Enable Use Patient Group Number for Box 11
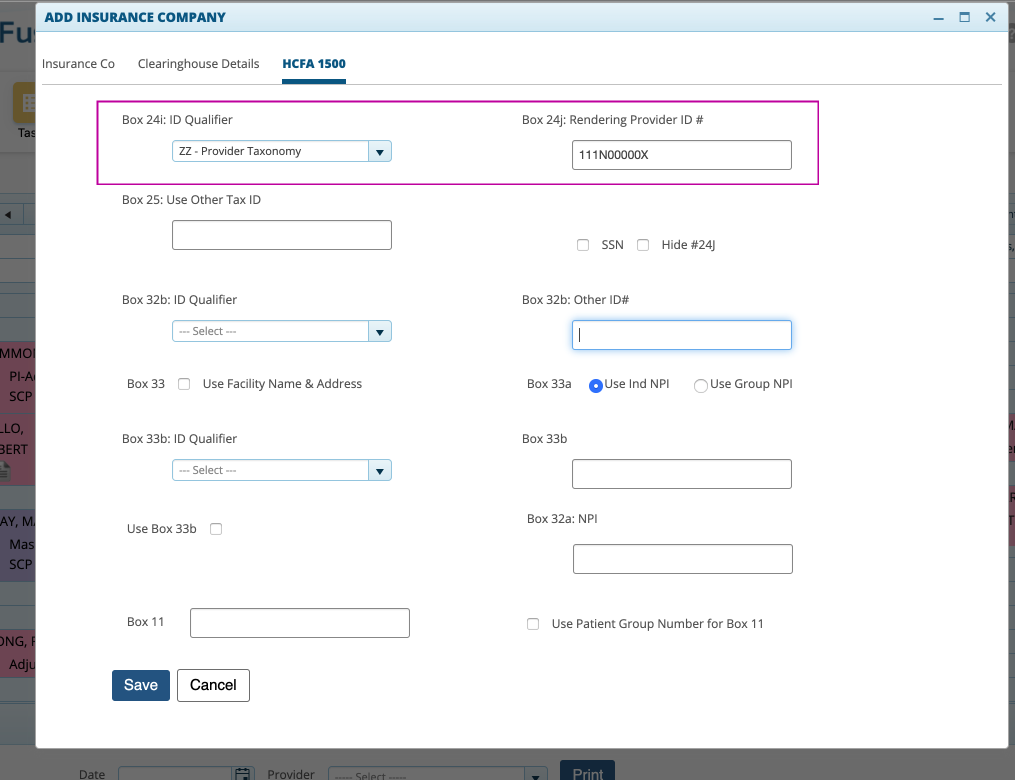Image resolution: width=1015 pixels, height=780 pixels. click(x=533, y=623)
